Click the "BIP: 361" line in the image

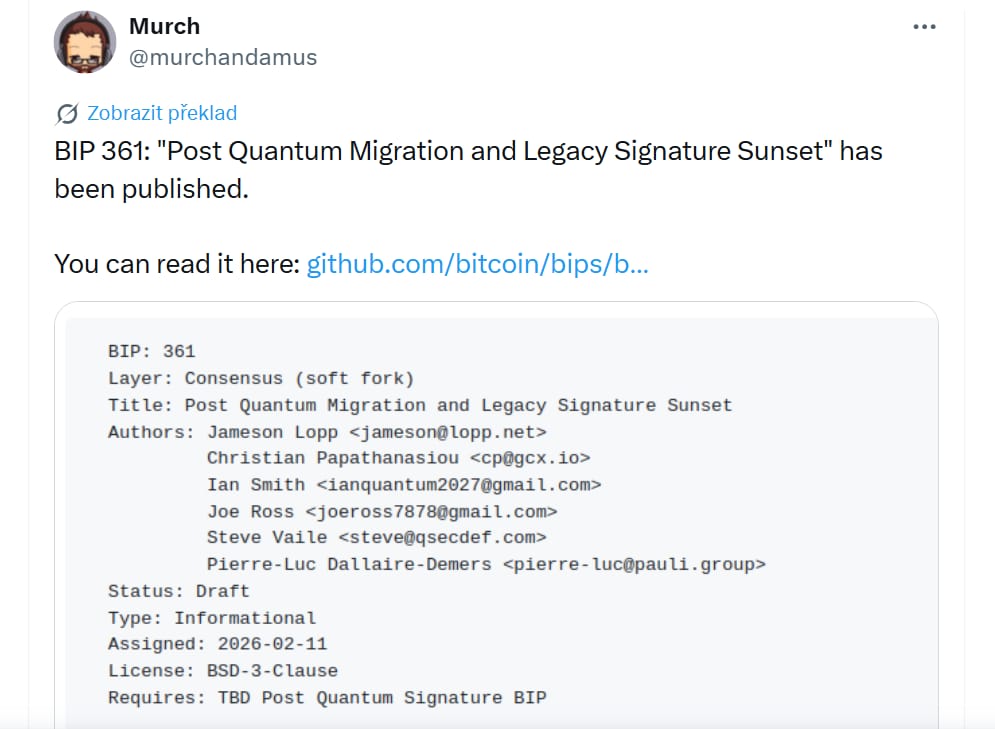coord(152,352)
